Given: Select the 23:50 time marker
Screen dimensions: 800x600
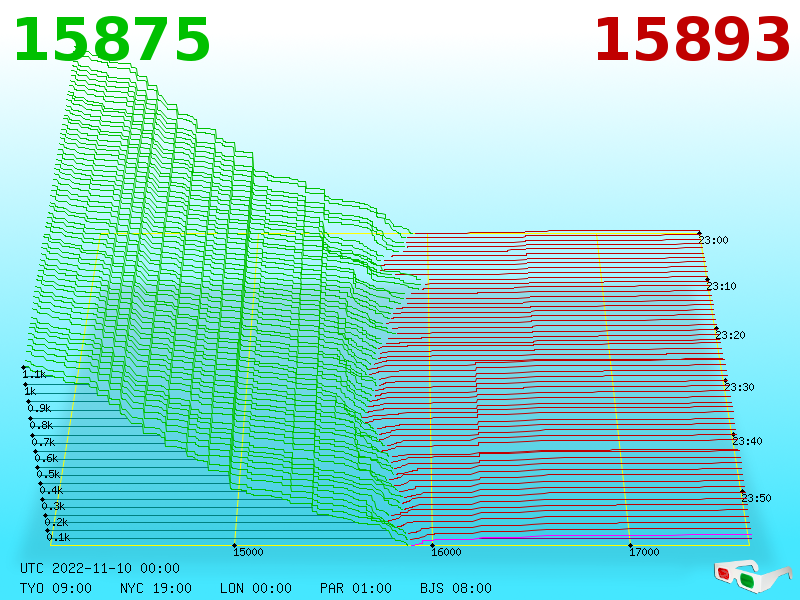Looking at the screenshot, I should point(756,498).
